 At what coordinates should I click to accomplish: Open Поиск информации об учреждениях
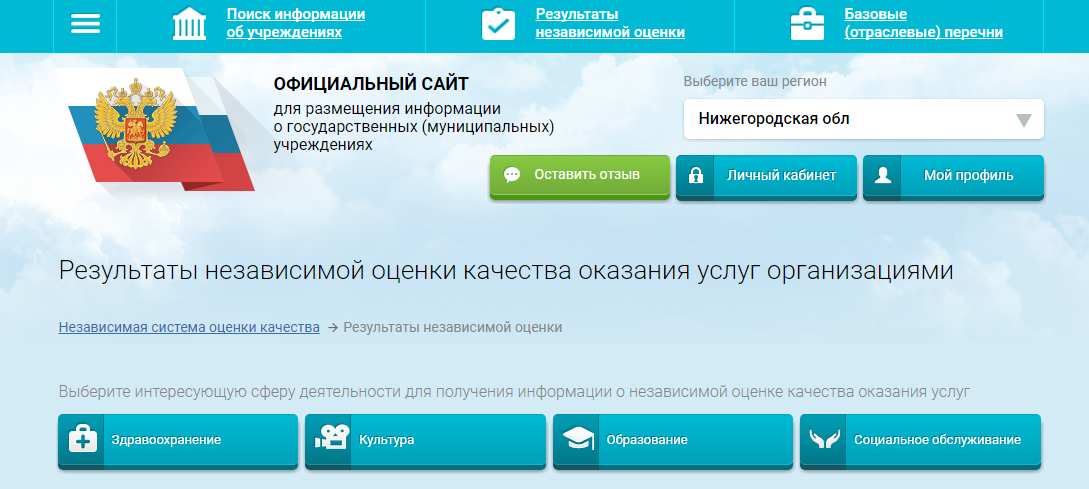pos(296,24)
